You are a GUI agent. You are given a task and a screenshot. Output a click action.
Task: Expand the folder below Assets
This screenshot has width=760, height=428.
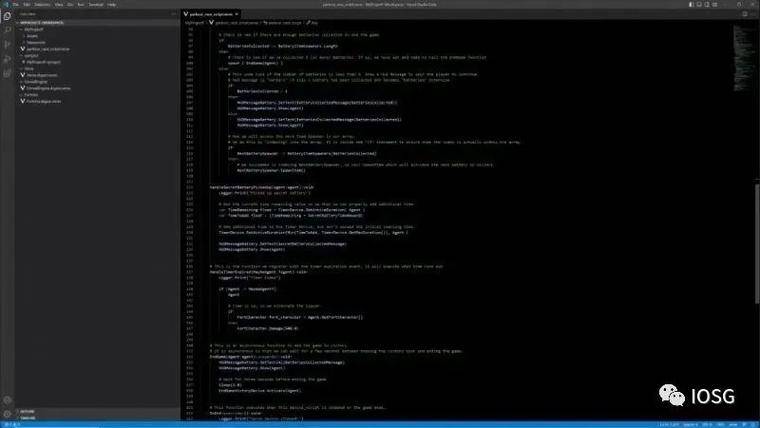coord(97,42)
